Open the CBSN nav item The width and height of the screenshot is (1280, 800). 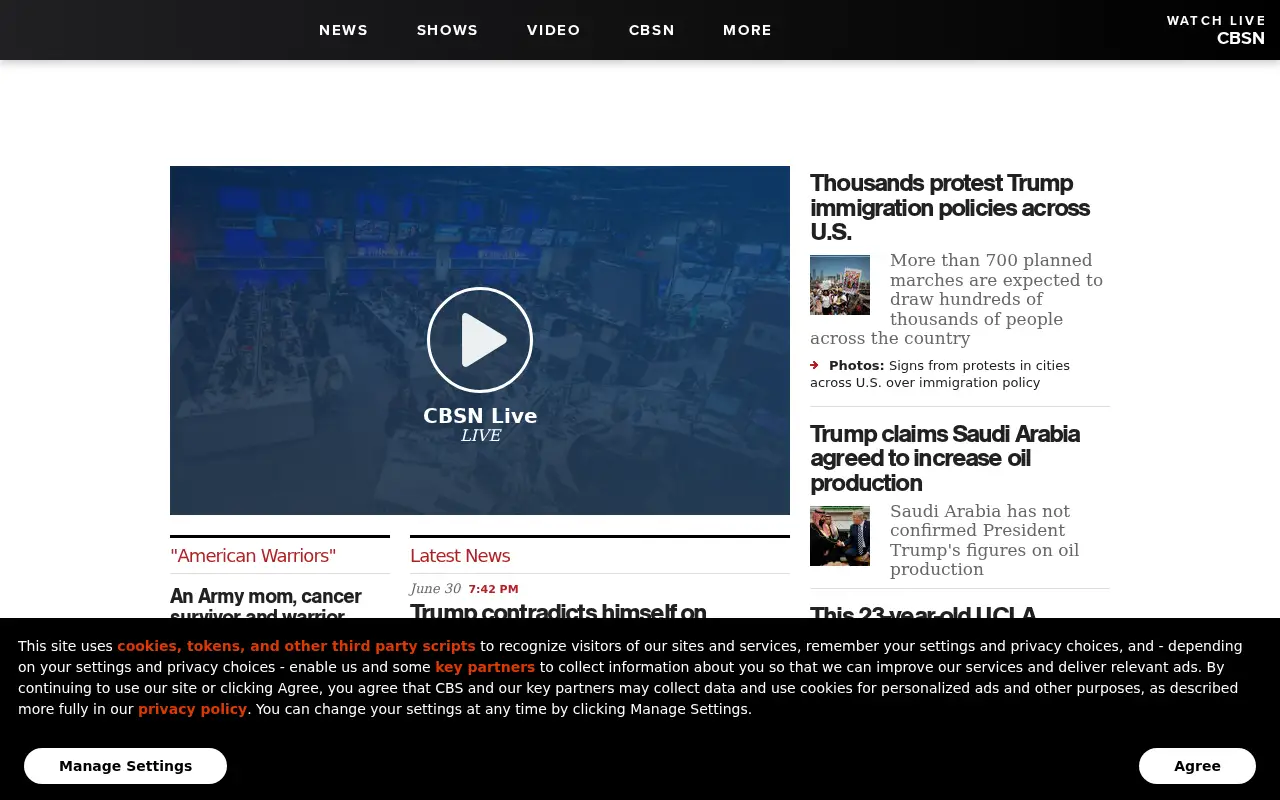click(x=651, y=30)
